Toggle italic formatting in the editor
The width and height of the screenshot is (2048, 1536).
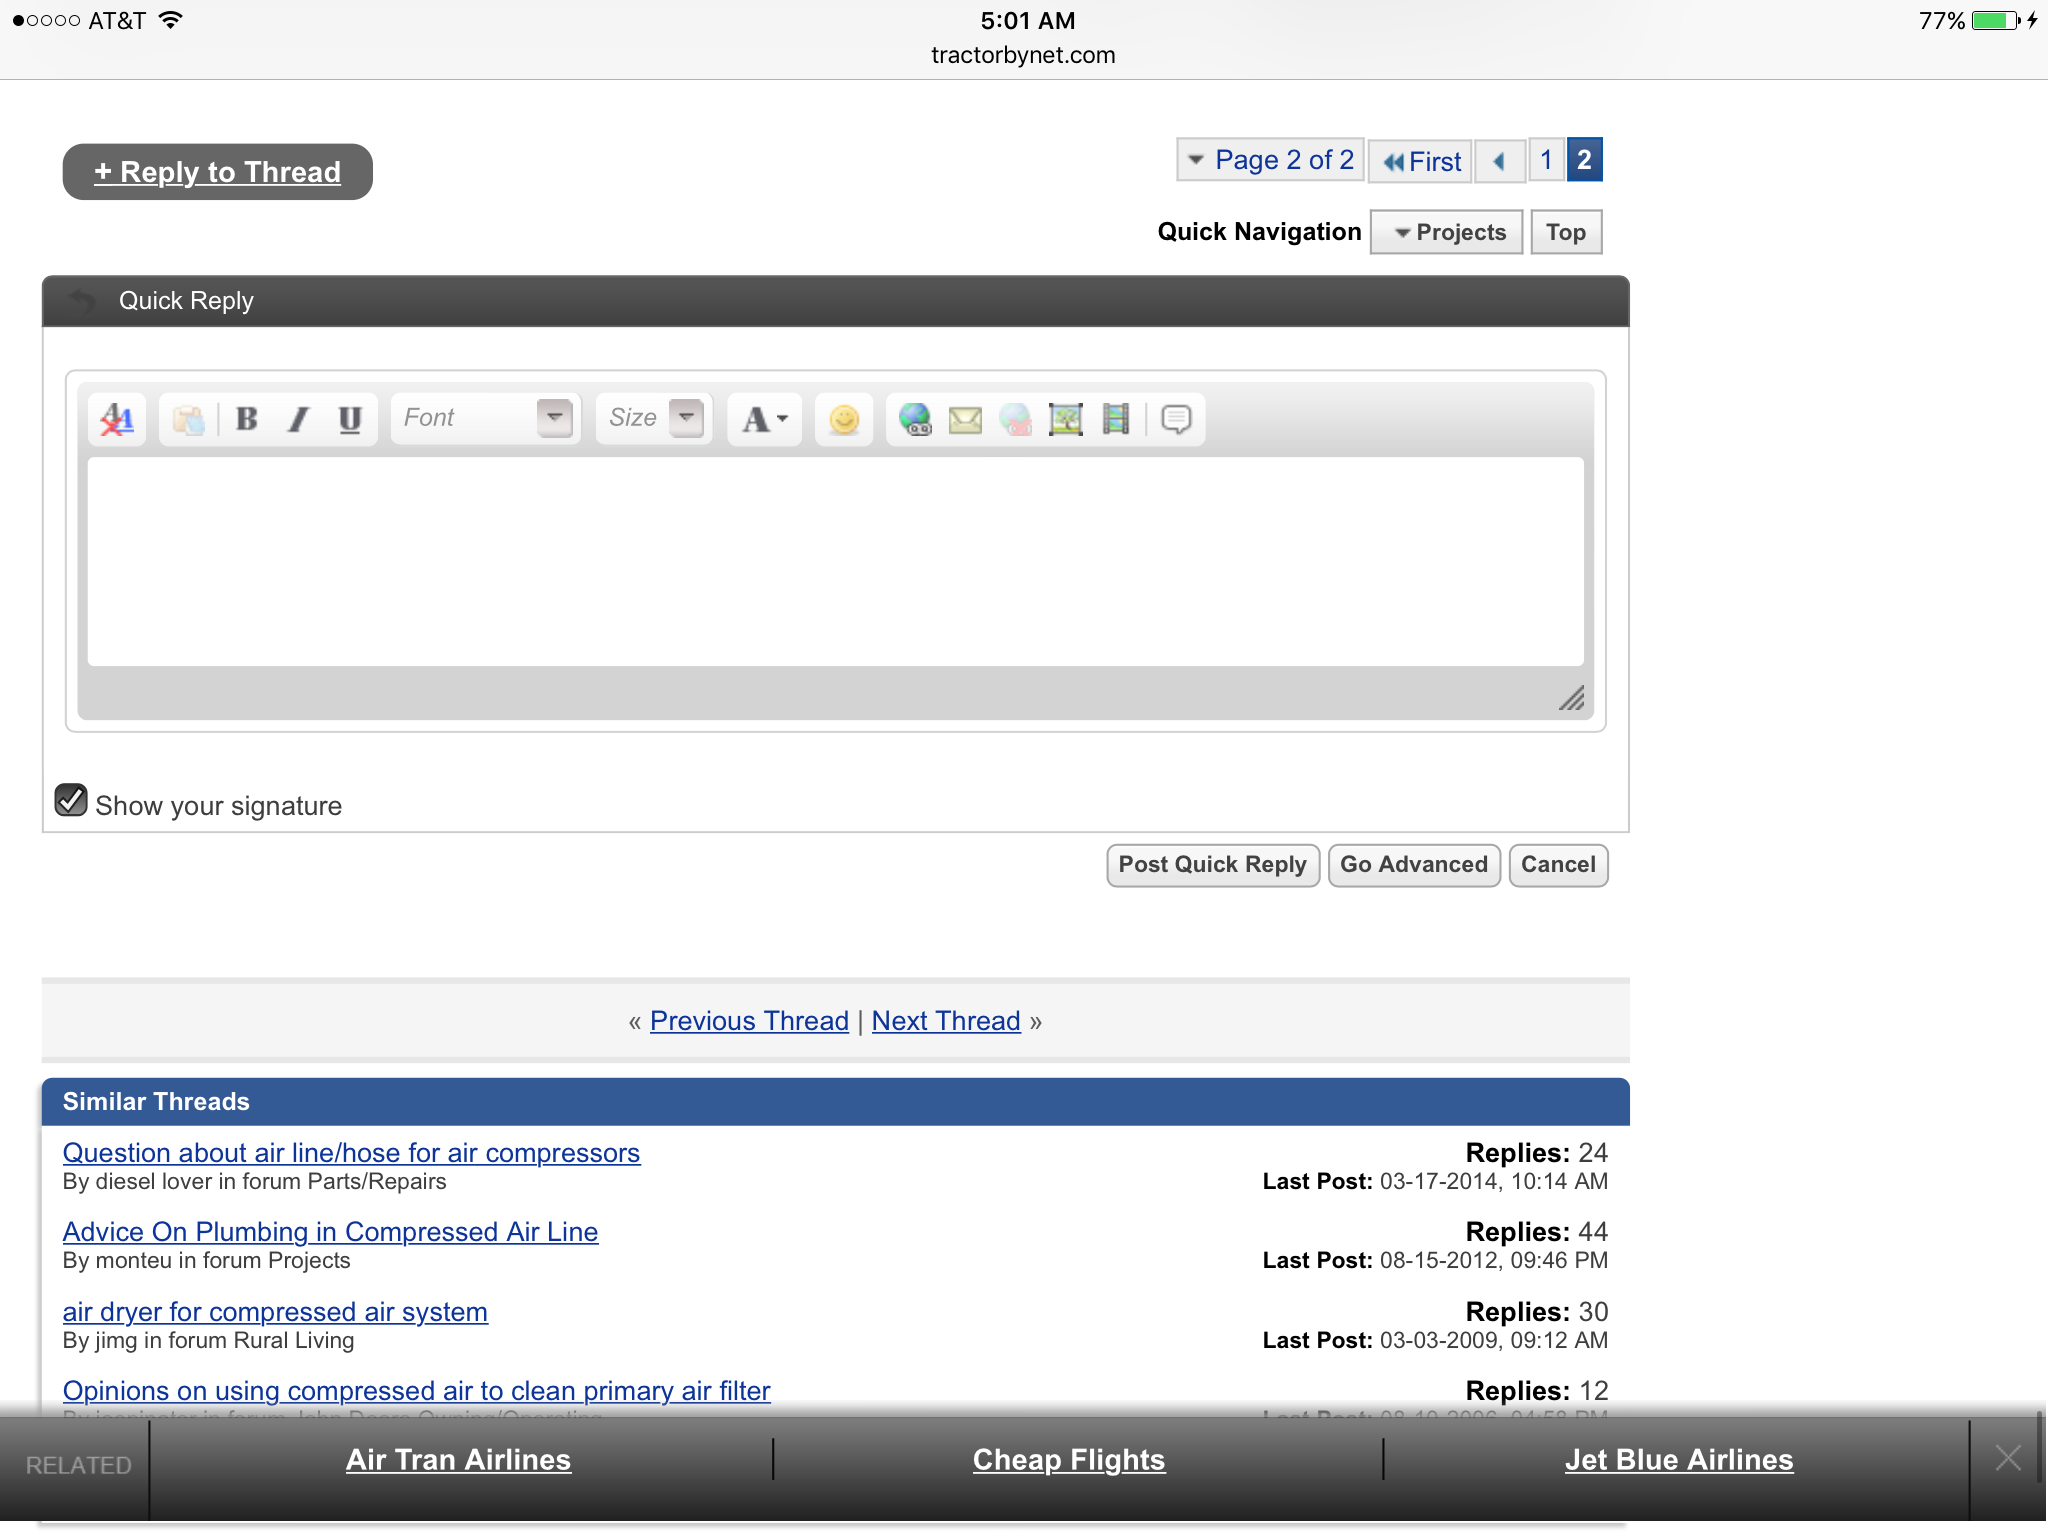pos(298,419)
